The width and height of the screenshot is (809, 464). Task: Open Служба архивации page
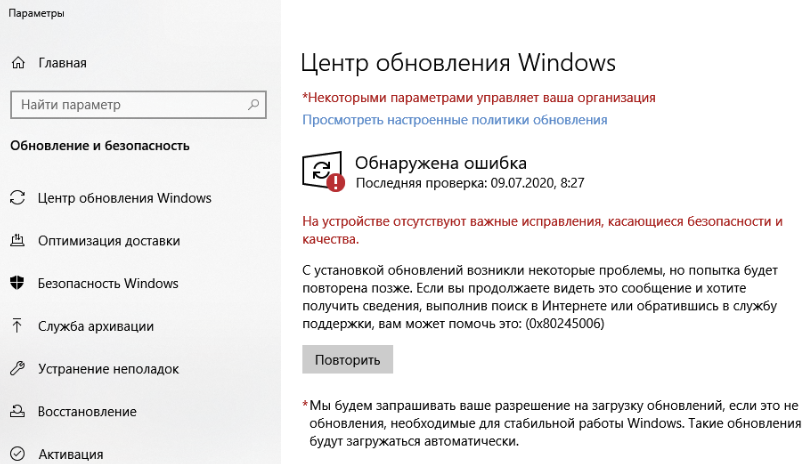click(96, 326)
